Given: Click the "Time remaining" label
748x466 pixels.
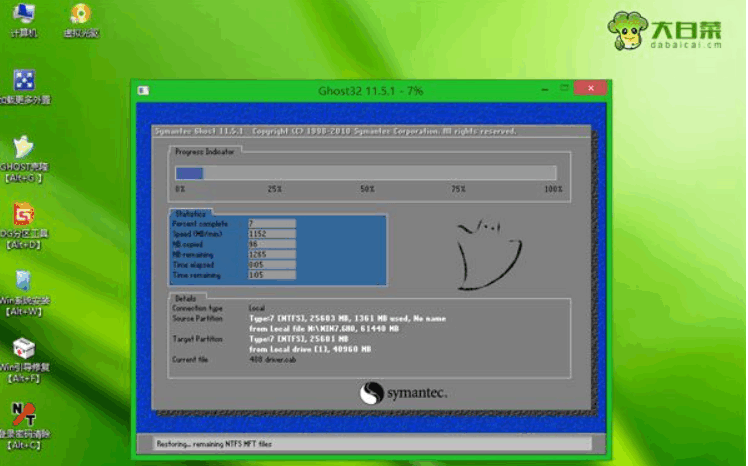Looking at the screenshot, I should click(x=196, y=275).
